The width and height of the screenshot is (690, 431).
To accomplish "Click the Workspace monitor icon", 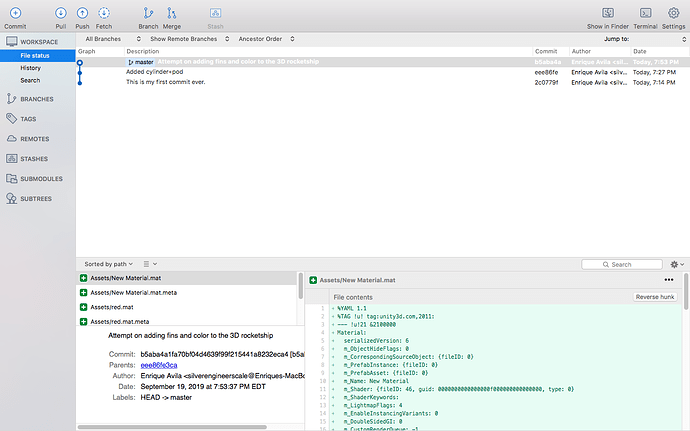I will click(x=11, y=42).
